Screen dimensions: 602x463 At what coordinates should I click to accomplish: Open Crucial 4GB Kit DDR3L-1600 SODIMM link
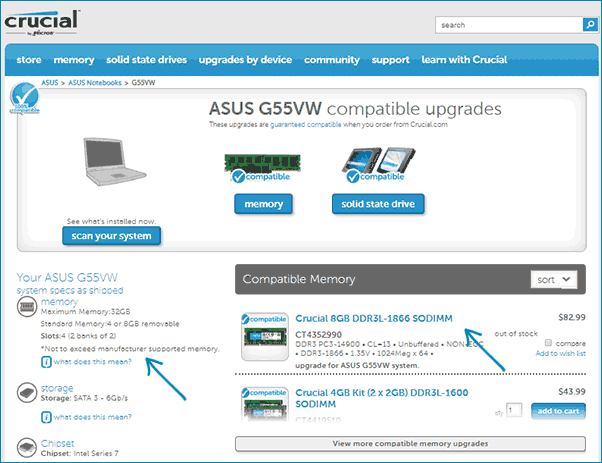382,398
